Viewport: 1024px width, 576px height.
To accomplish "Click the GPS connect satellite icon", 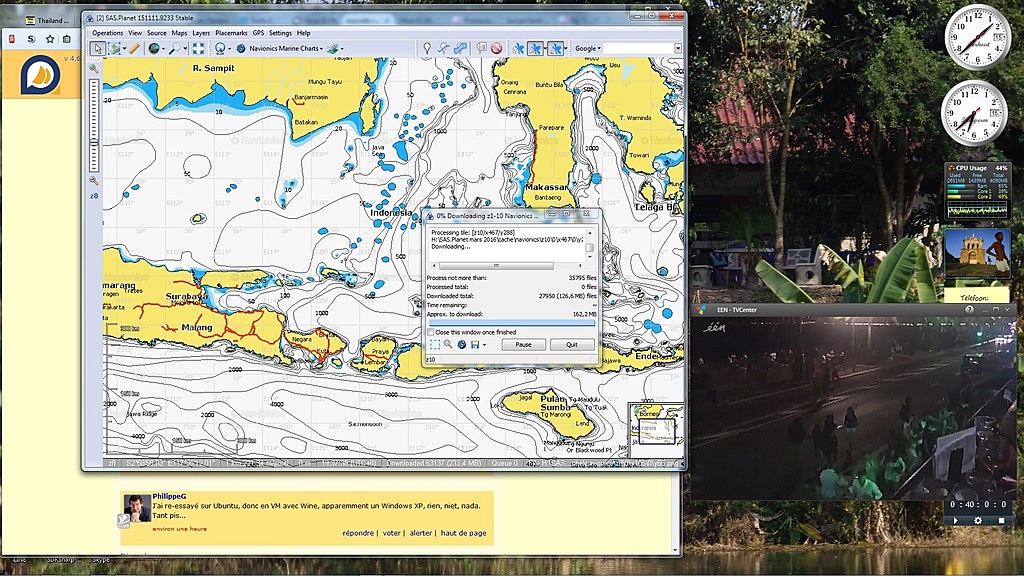I will coord(519,48).
